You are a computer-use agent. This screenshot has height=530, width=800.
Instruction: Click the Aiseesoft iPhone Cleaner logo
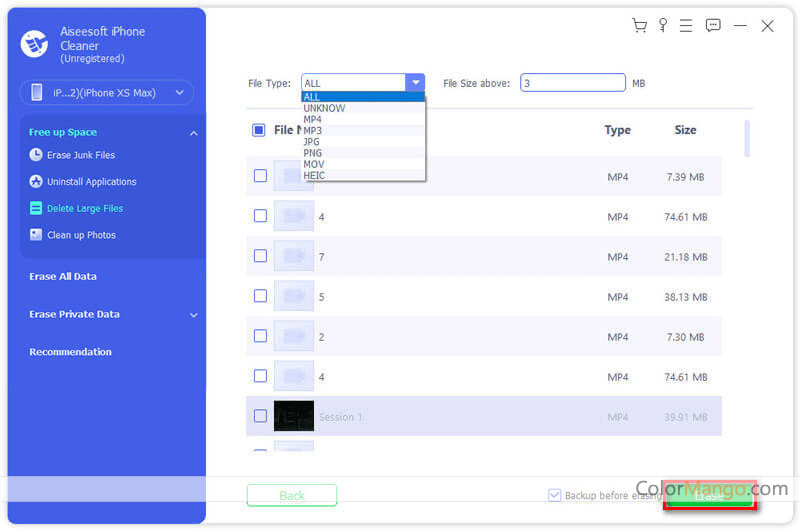pos(35,44)
